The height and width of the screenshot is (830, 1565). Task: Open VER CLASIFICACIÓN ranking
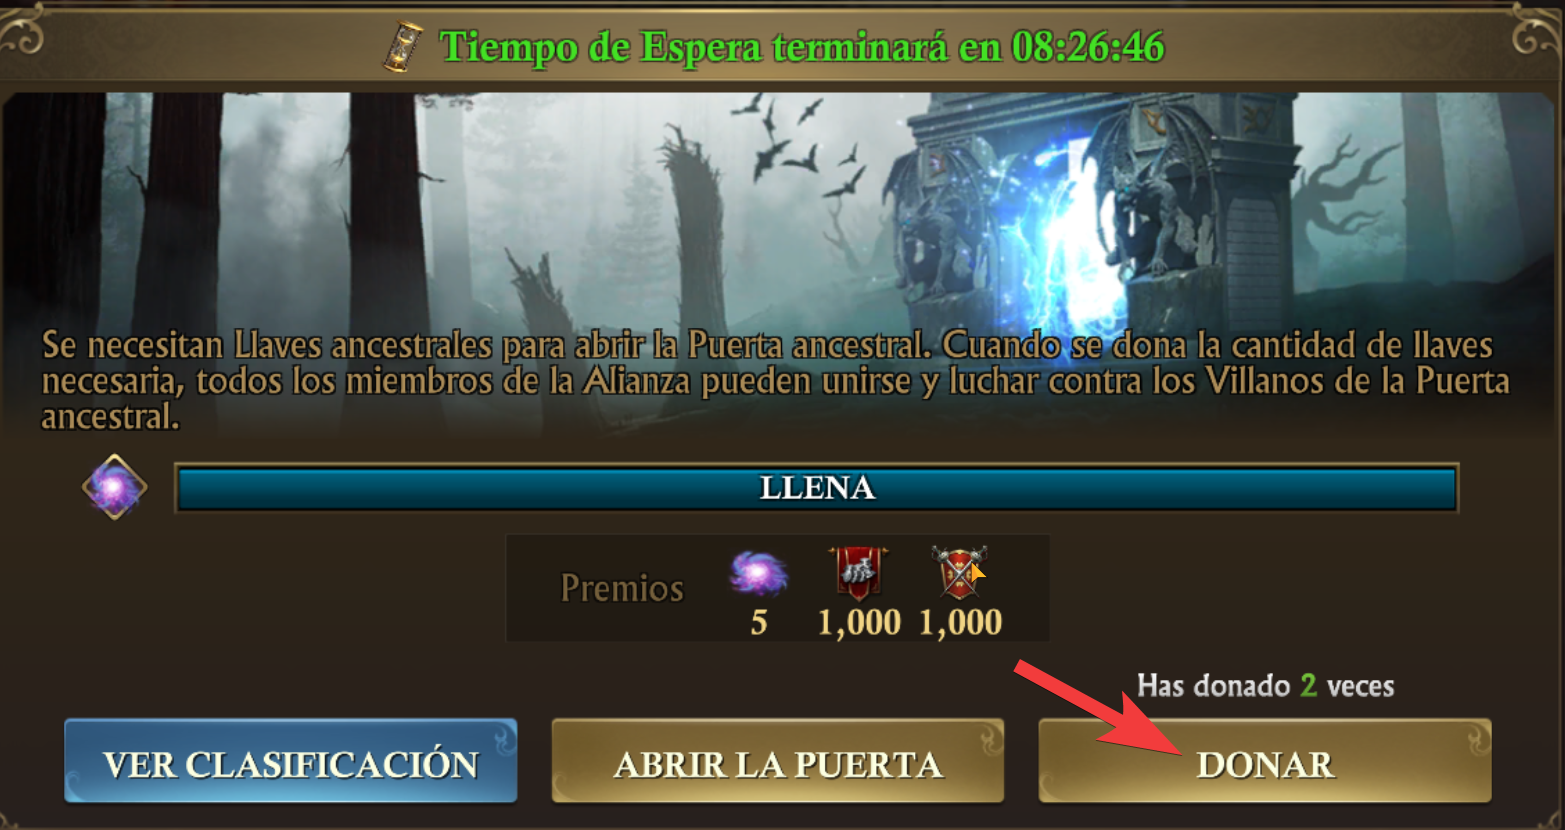tap(291, 762)
